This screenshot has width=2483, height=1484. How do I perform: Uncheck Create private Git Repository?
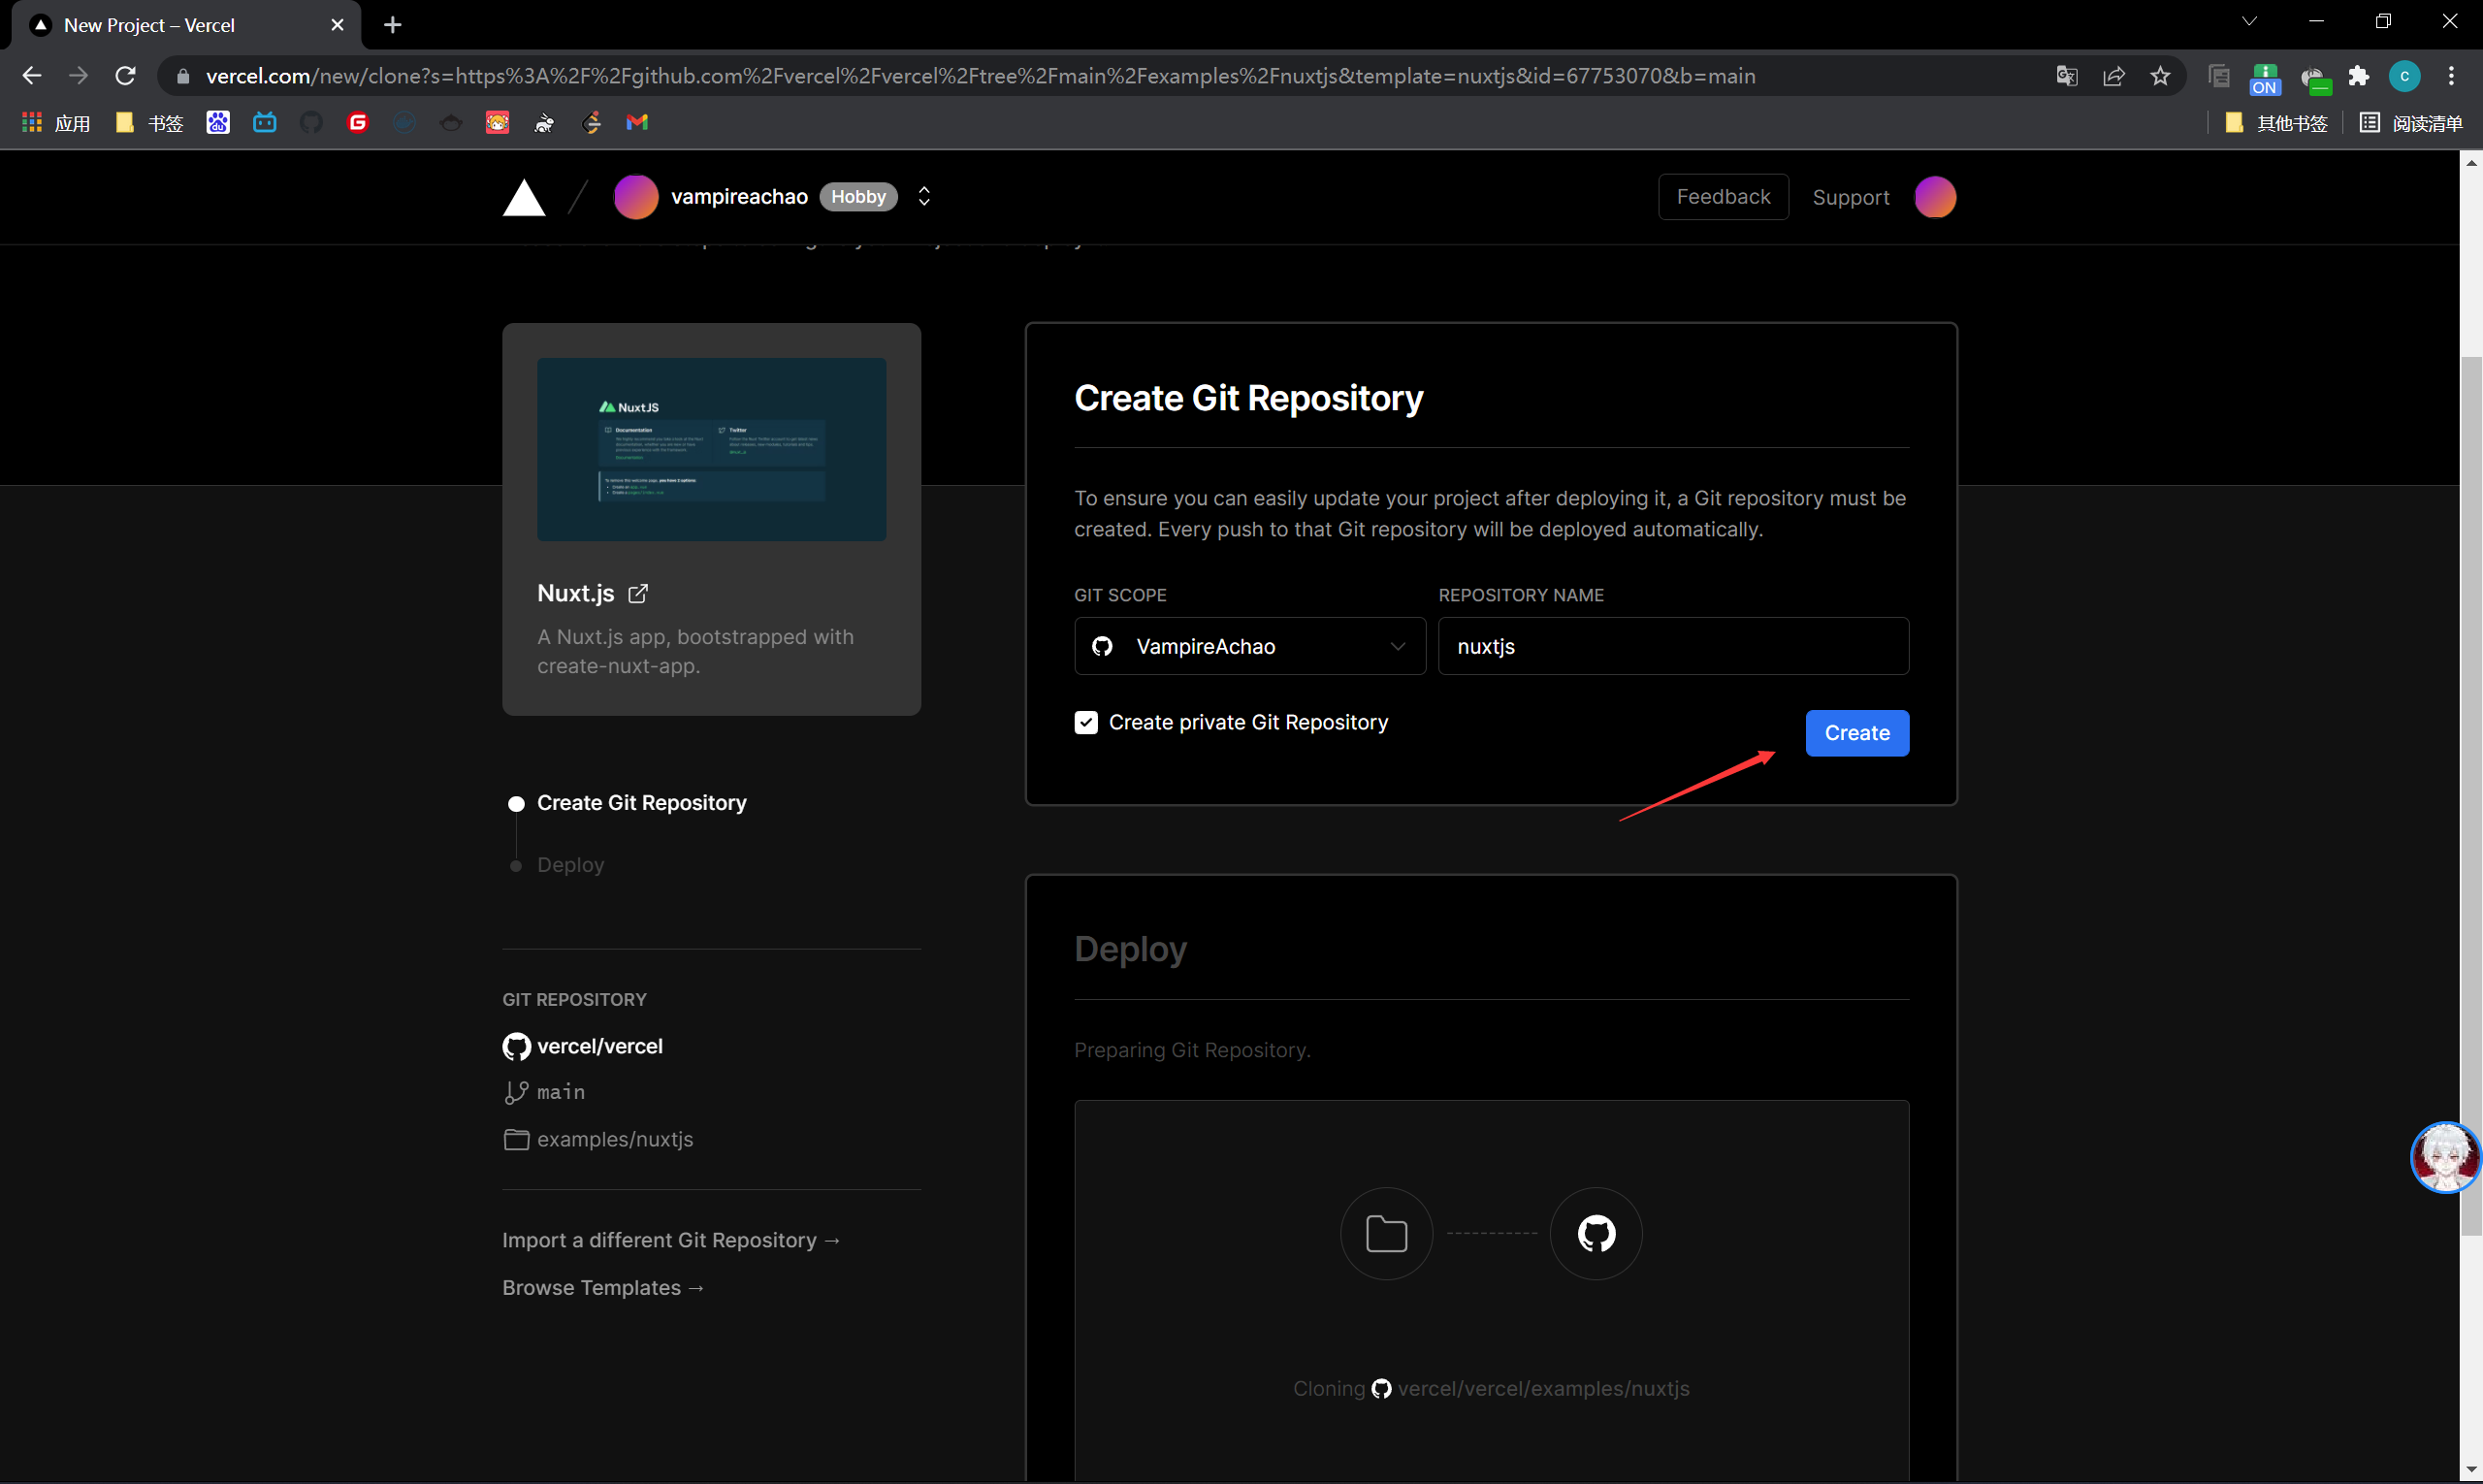[x=1086, y=722]
